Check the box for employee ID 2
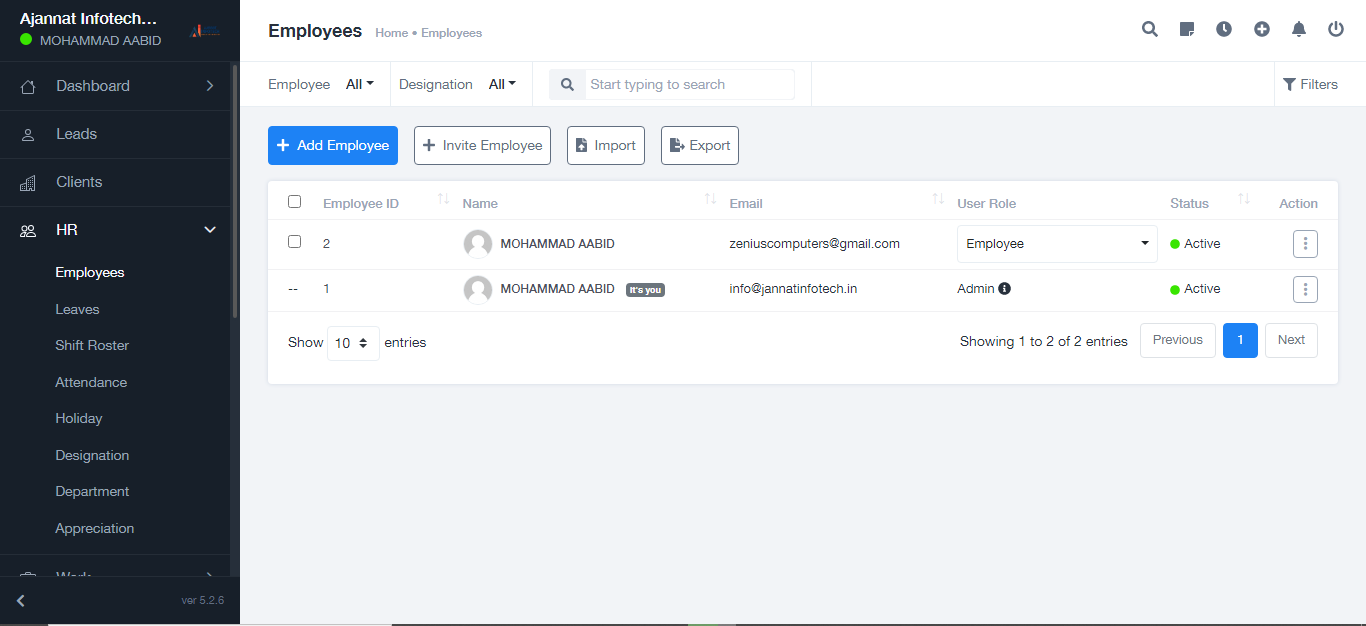This screenshot has width=1366, height=626. [x=294, y=242]
